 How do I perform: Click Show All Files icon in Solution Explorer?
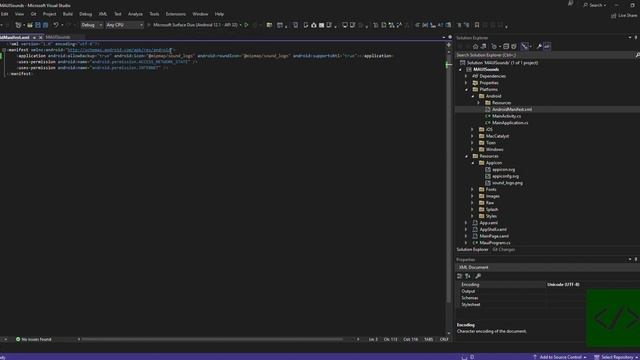pyautogui.click(x=514, y=47)
